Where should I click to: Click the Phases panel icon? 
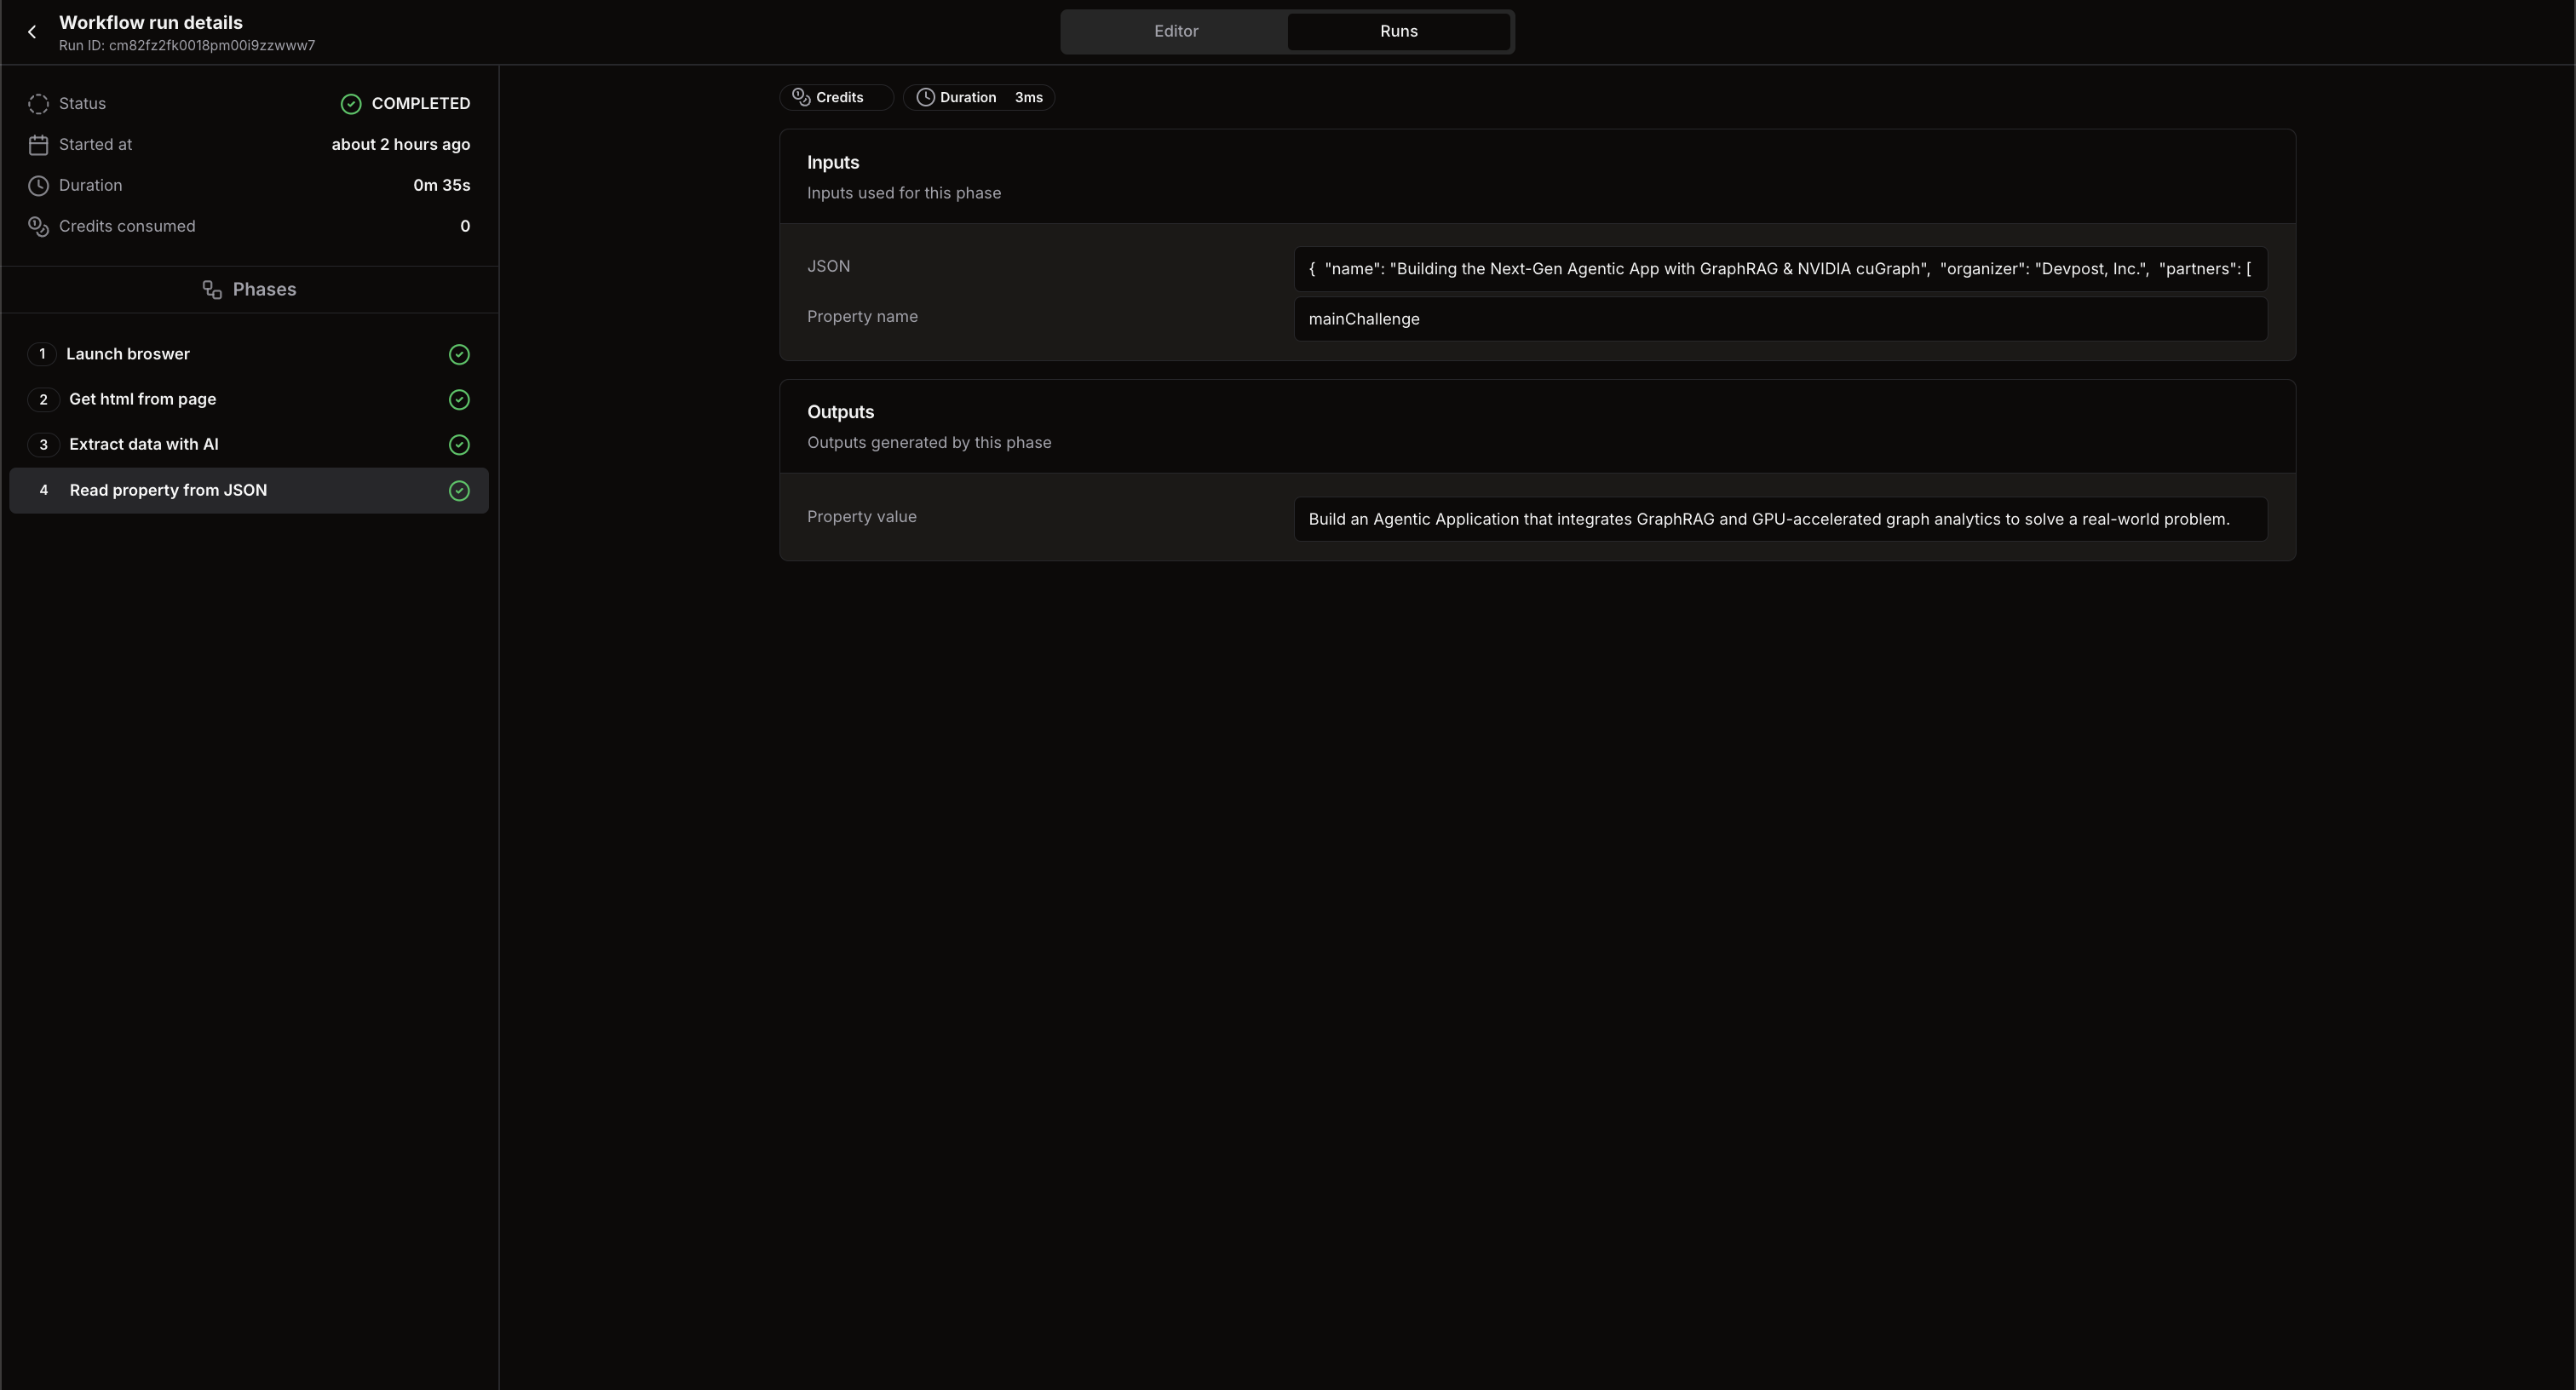click(x=211, y=289)
